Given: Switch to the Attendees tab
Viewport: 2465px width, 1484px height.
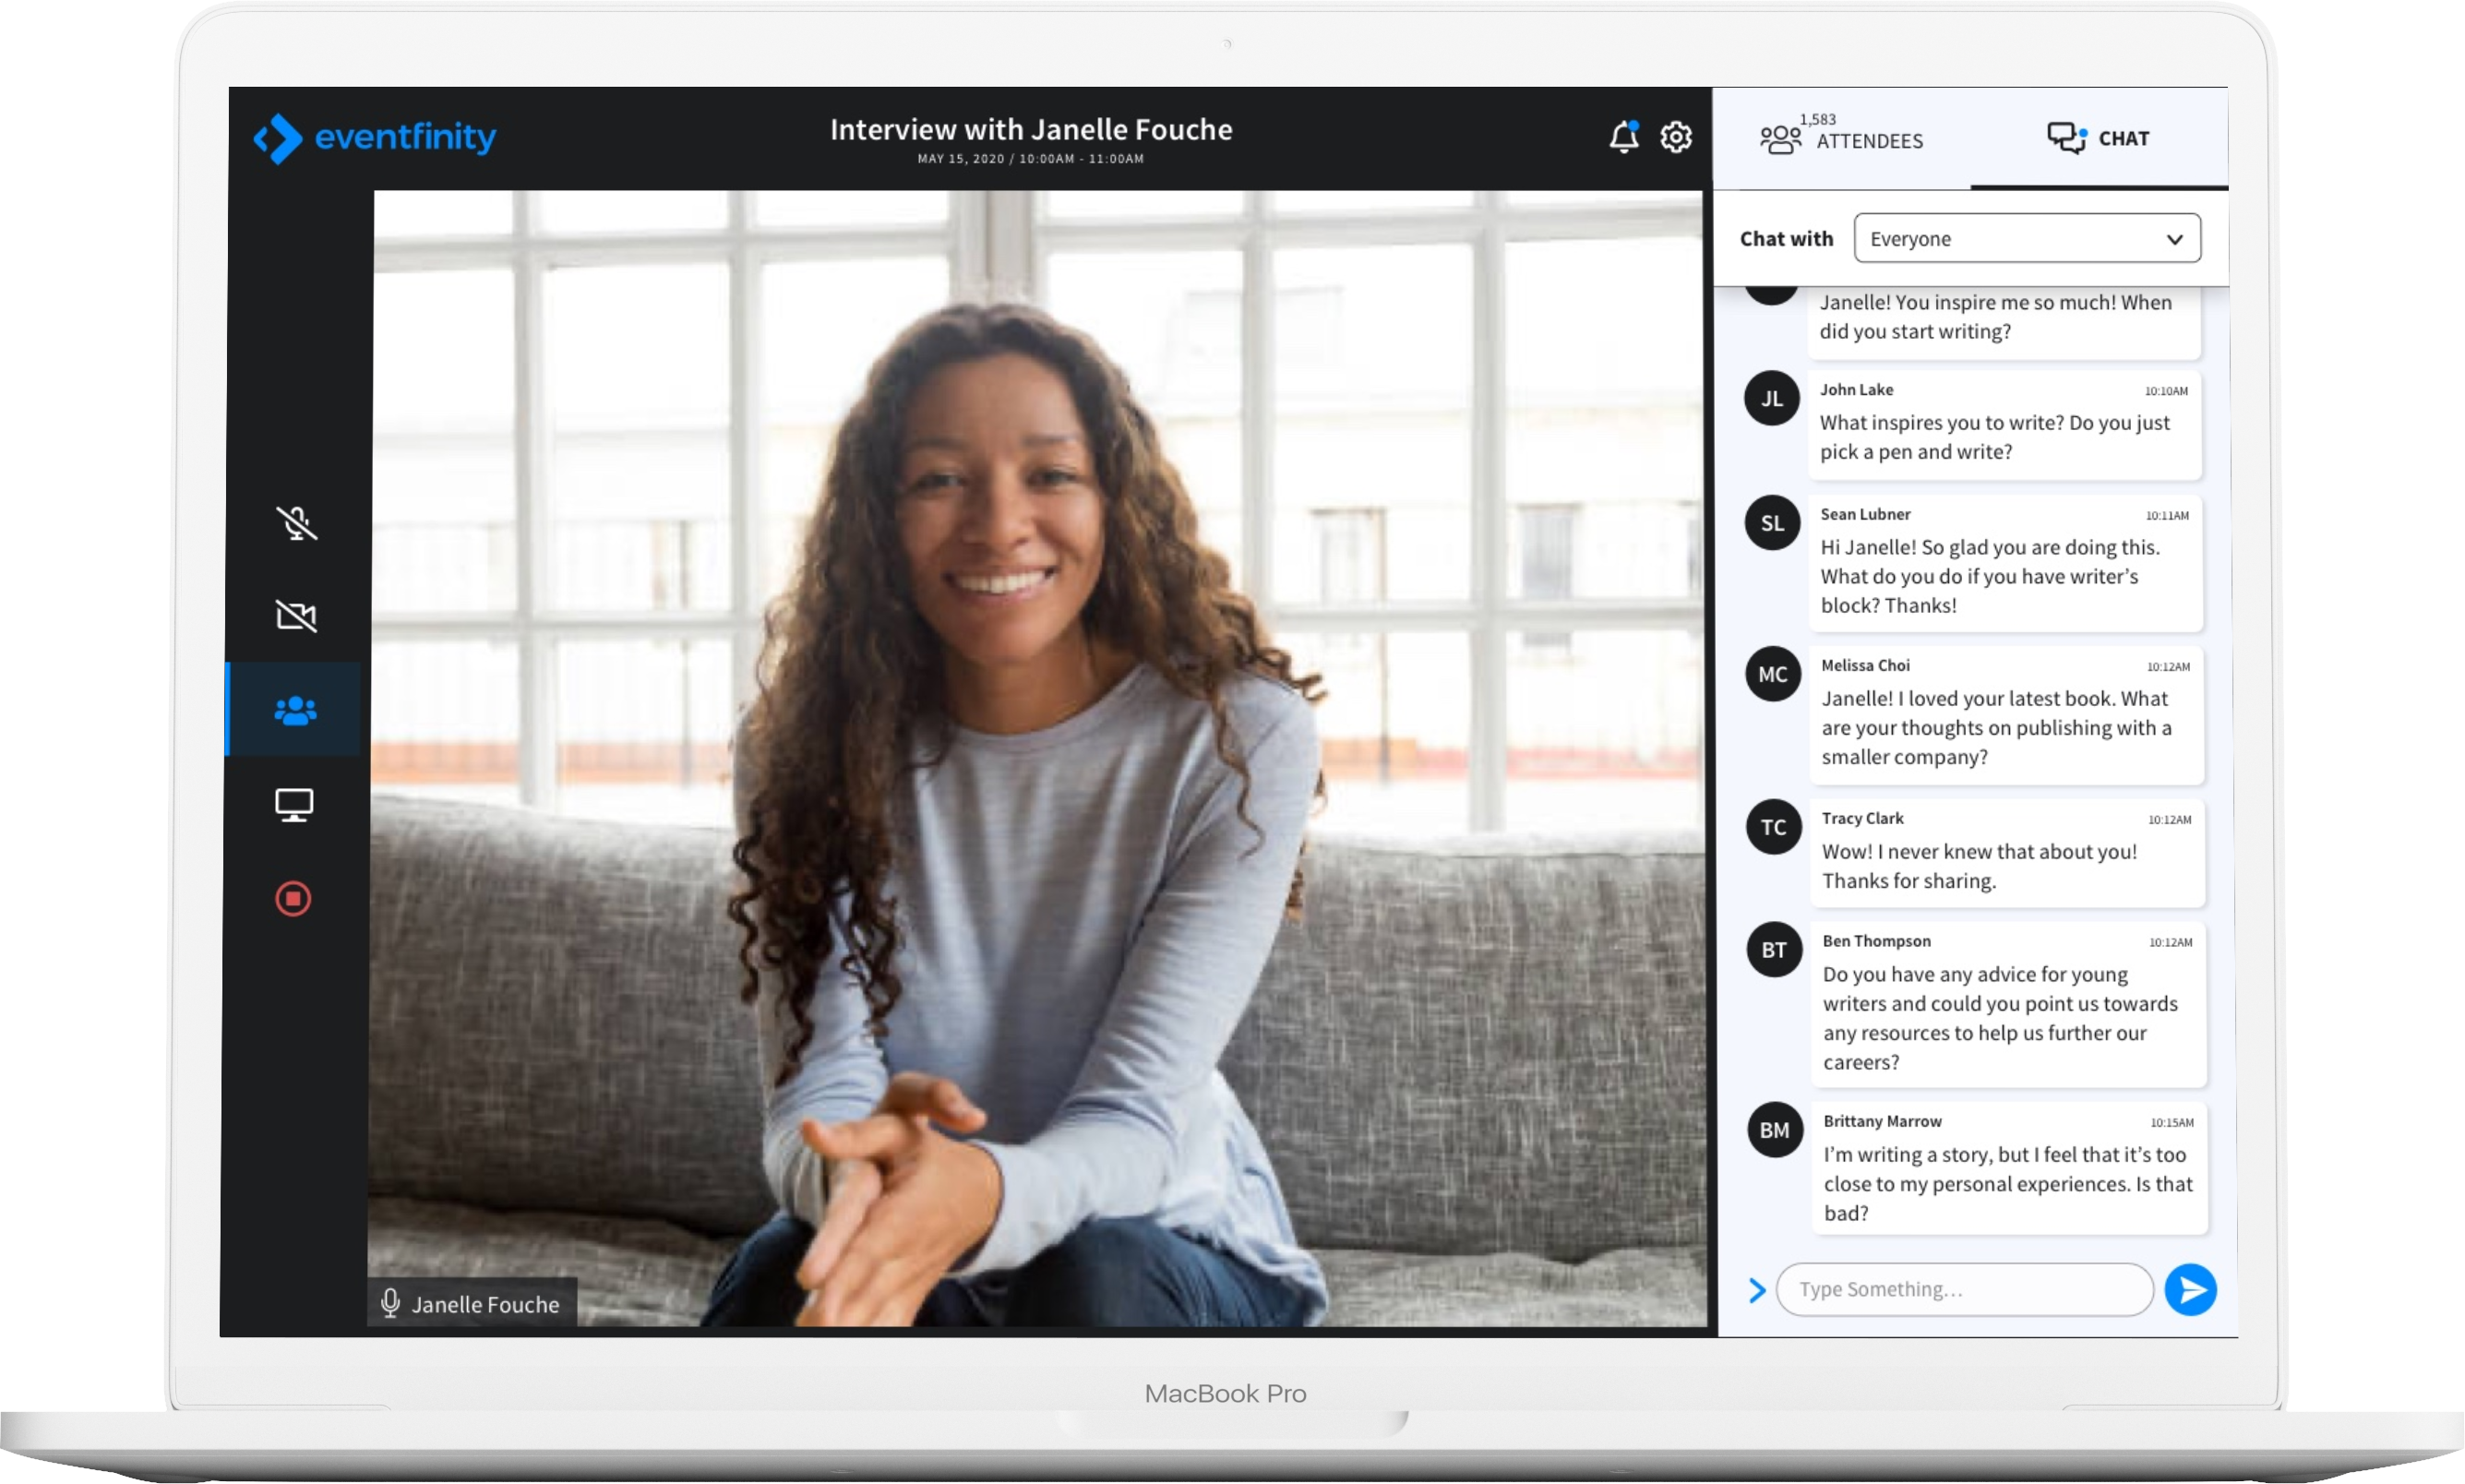Looking at the screenshot, I should (1841, 138).
